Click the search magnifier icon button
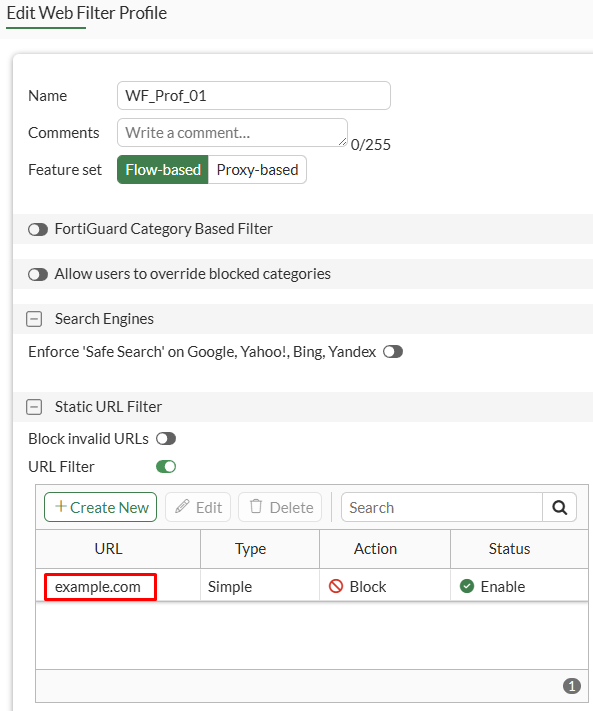This screenshot has width=593, height=711. click(x=559, y=507)
